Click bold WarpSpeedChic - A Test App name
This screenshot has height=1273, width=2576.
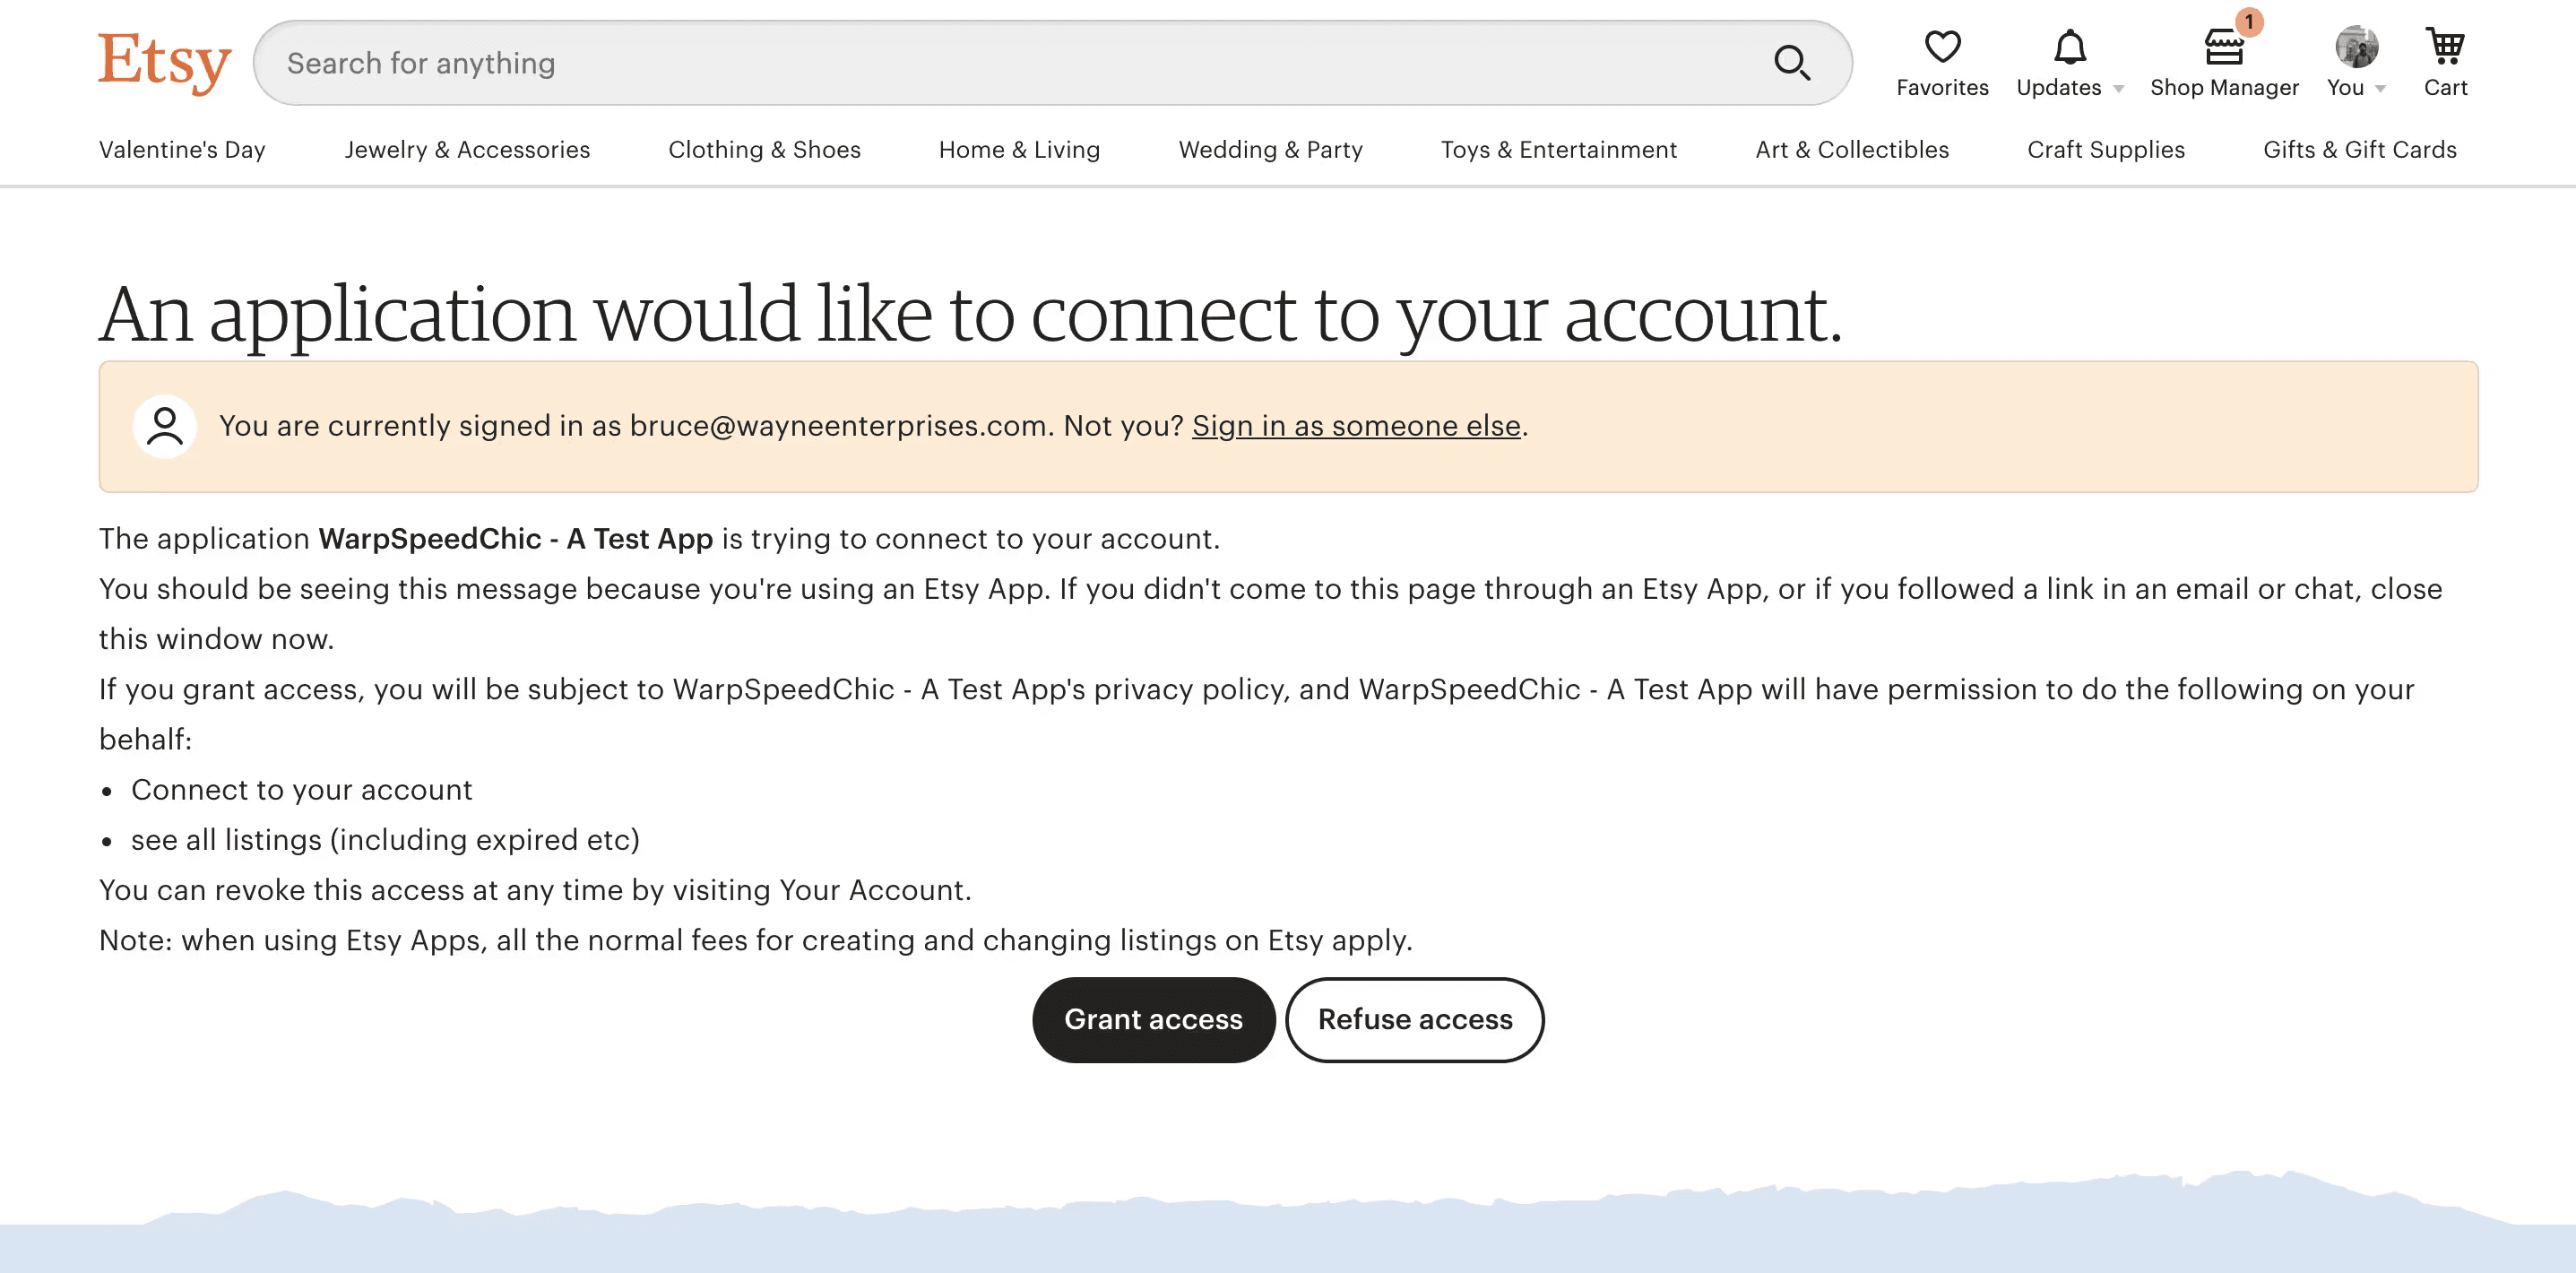coord(515,539)
